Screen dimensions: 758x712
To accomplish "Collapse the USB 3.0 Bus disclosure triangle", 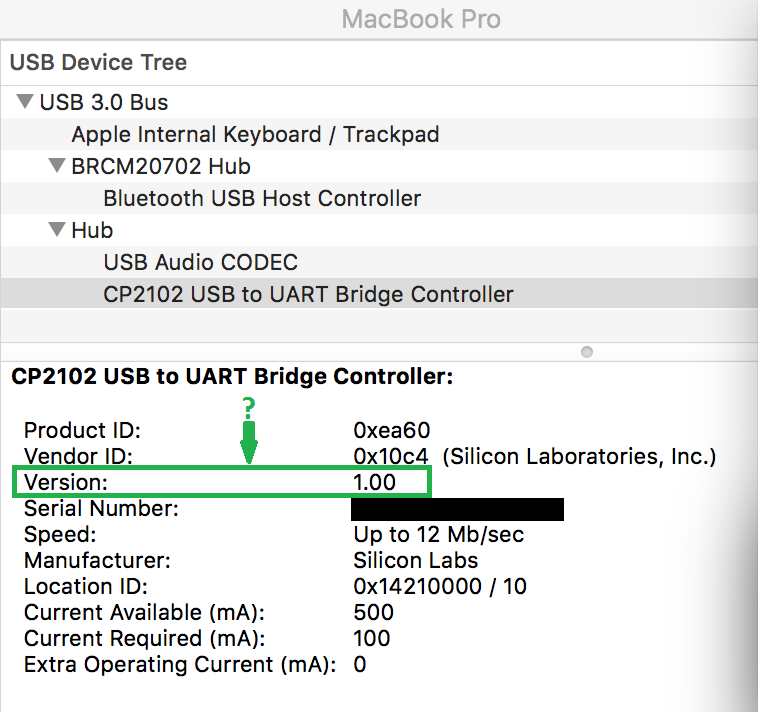I will click(24, 102).
